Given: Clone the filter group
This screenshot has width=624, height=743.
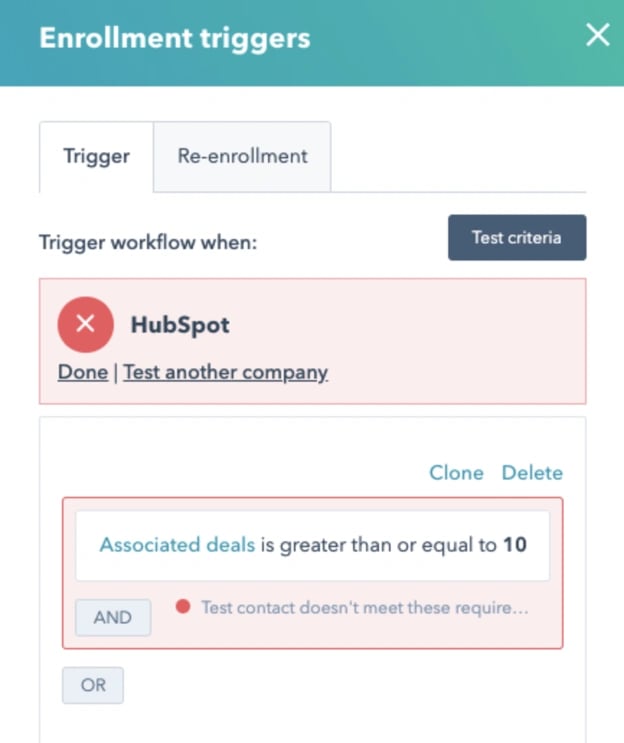Looking at the screenshot, I should click(456, 473).
